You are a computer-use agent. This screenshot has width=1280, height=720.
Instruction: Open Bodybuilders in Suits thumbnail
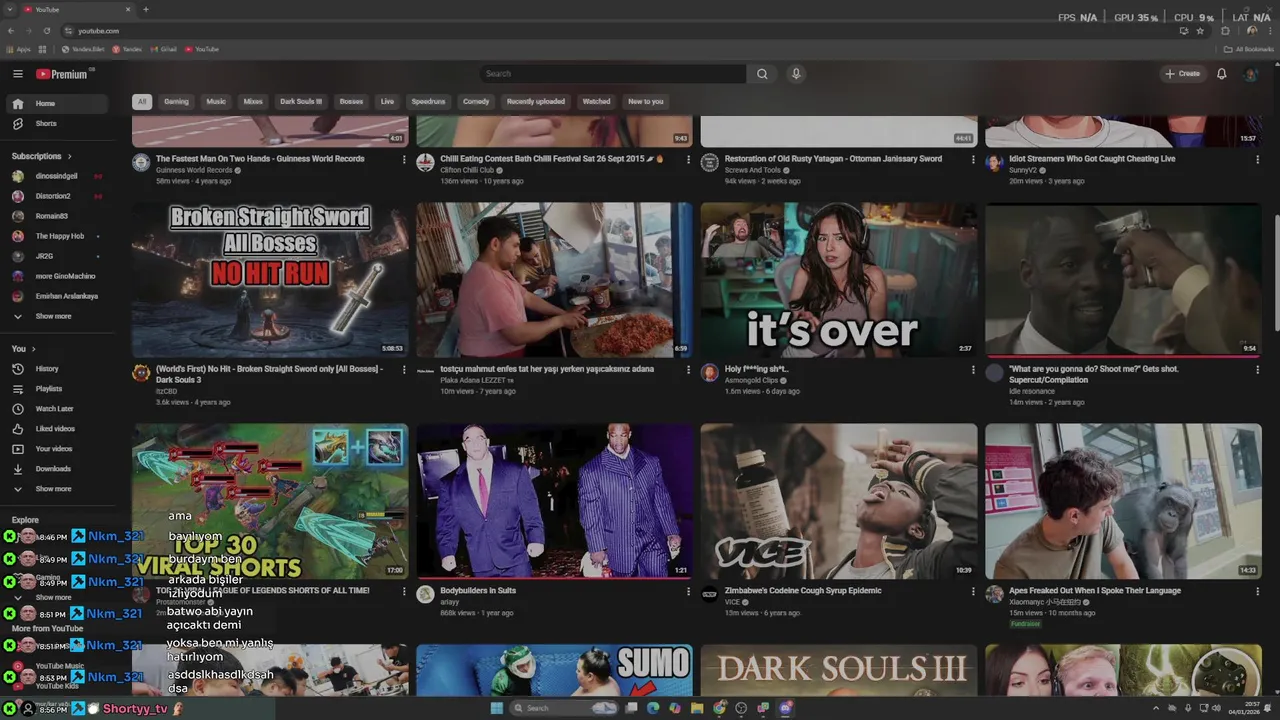tap(554, 501)
